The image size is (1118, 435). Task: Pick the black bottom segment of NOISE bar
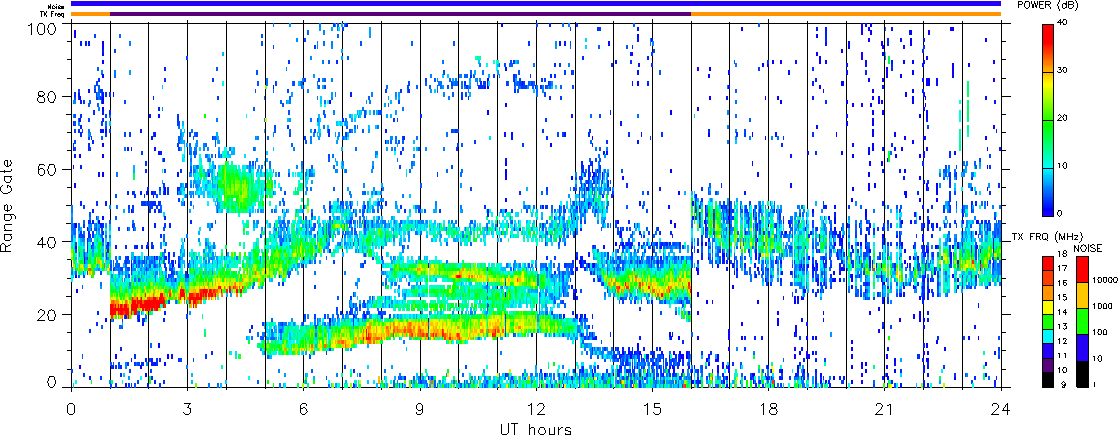(x=1082, y=374)
